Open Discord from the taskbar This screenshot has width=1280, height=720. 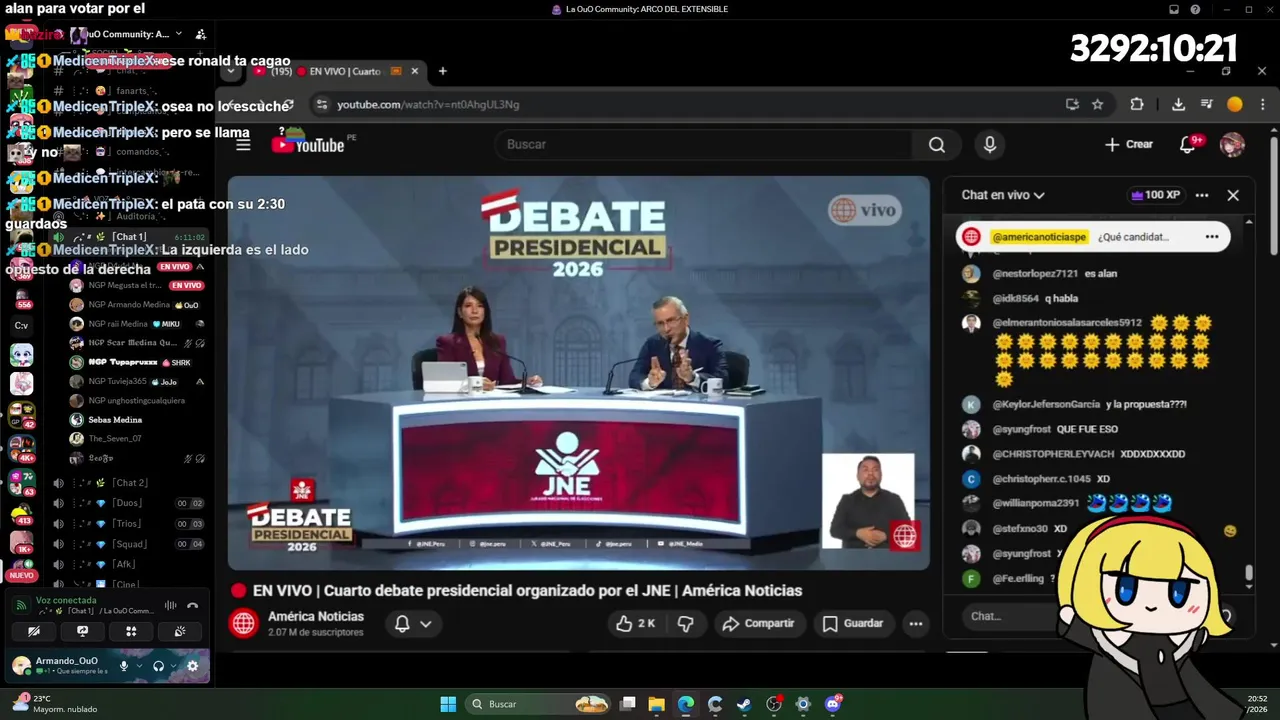(x=833, y=704)
